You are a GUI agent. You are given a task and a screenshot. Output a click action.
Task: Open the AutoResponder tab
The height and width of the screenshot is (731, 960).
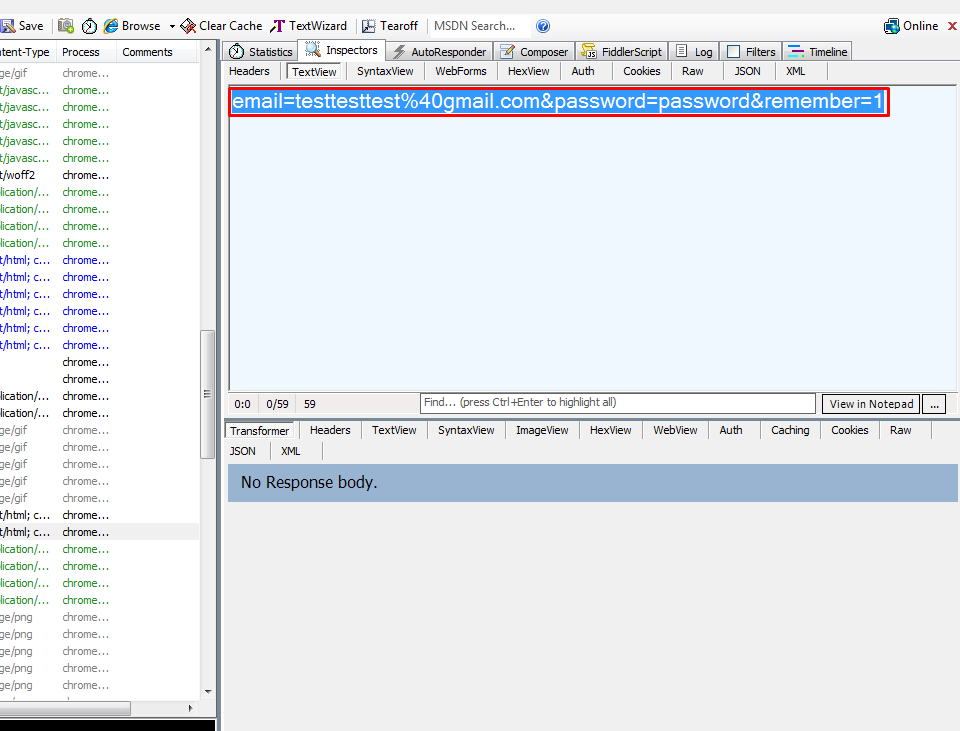(x=439, y=51)
